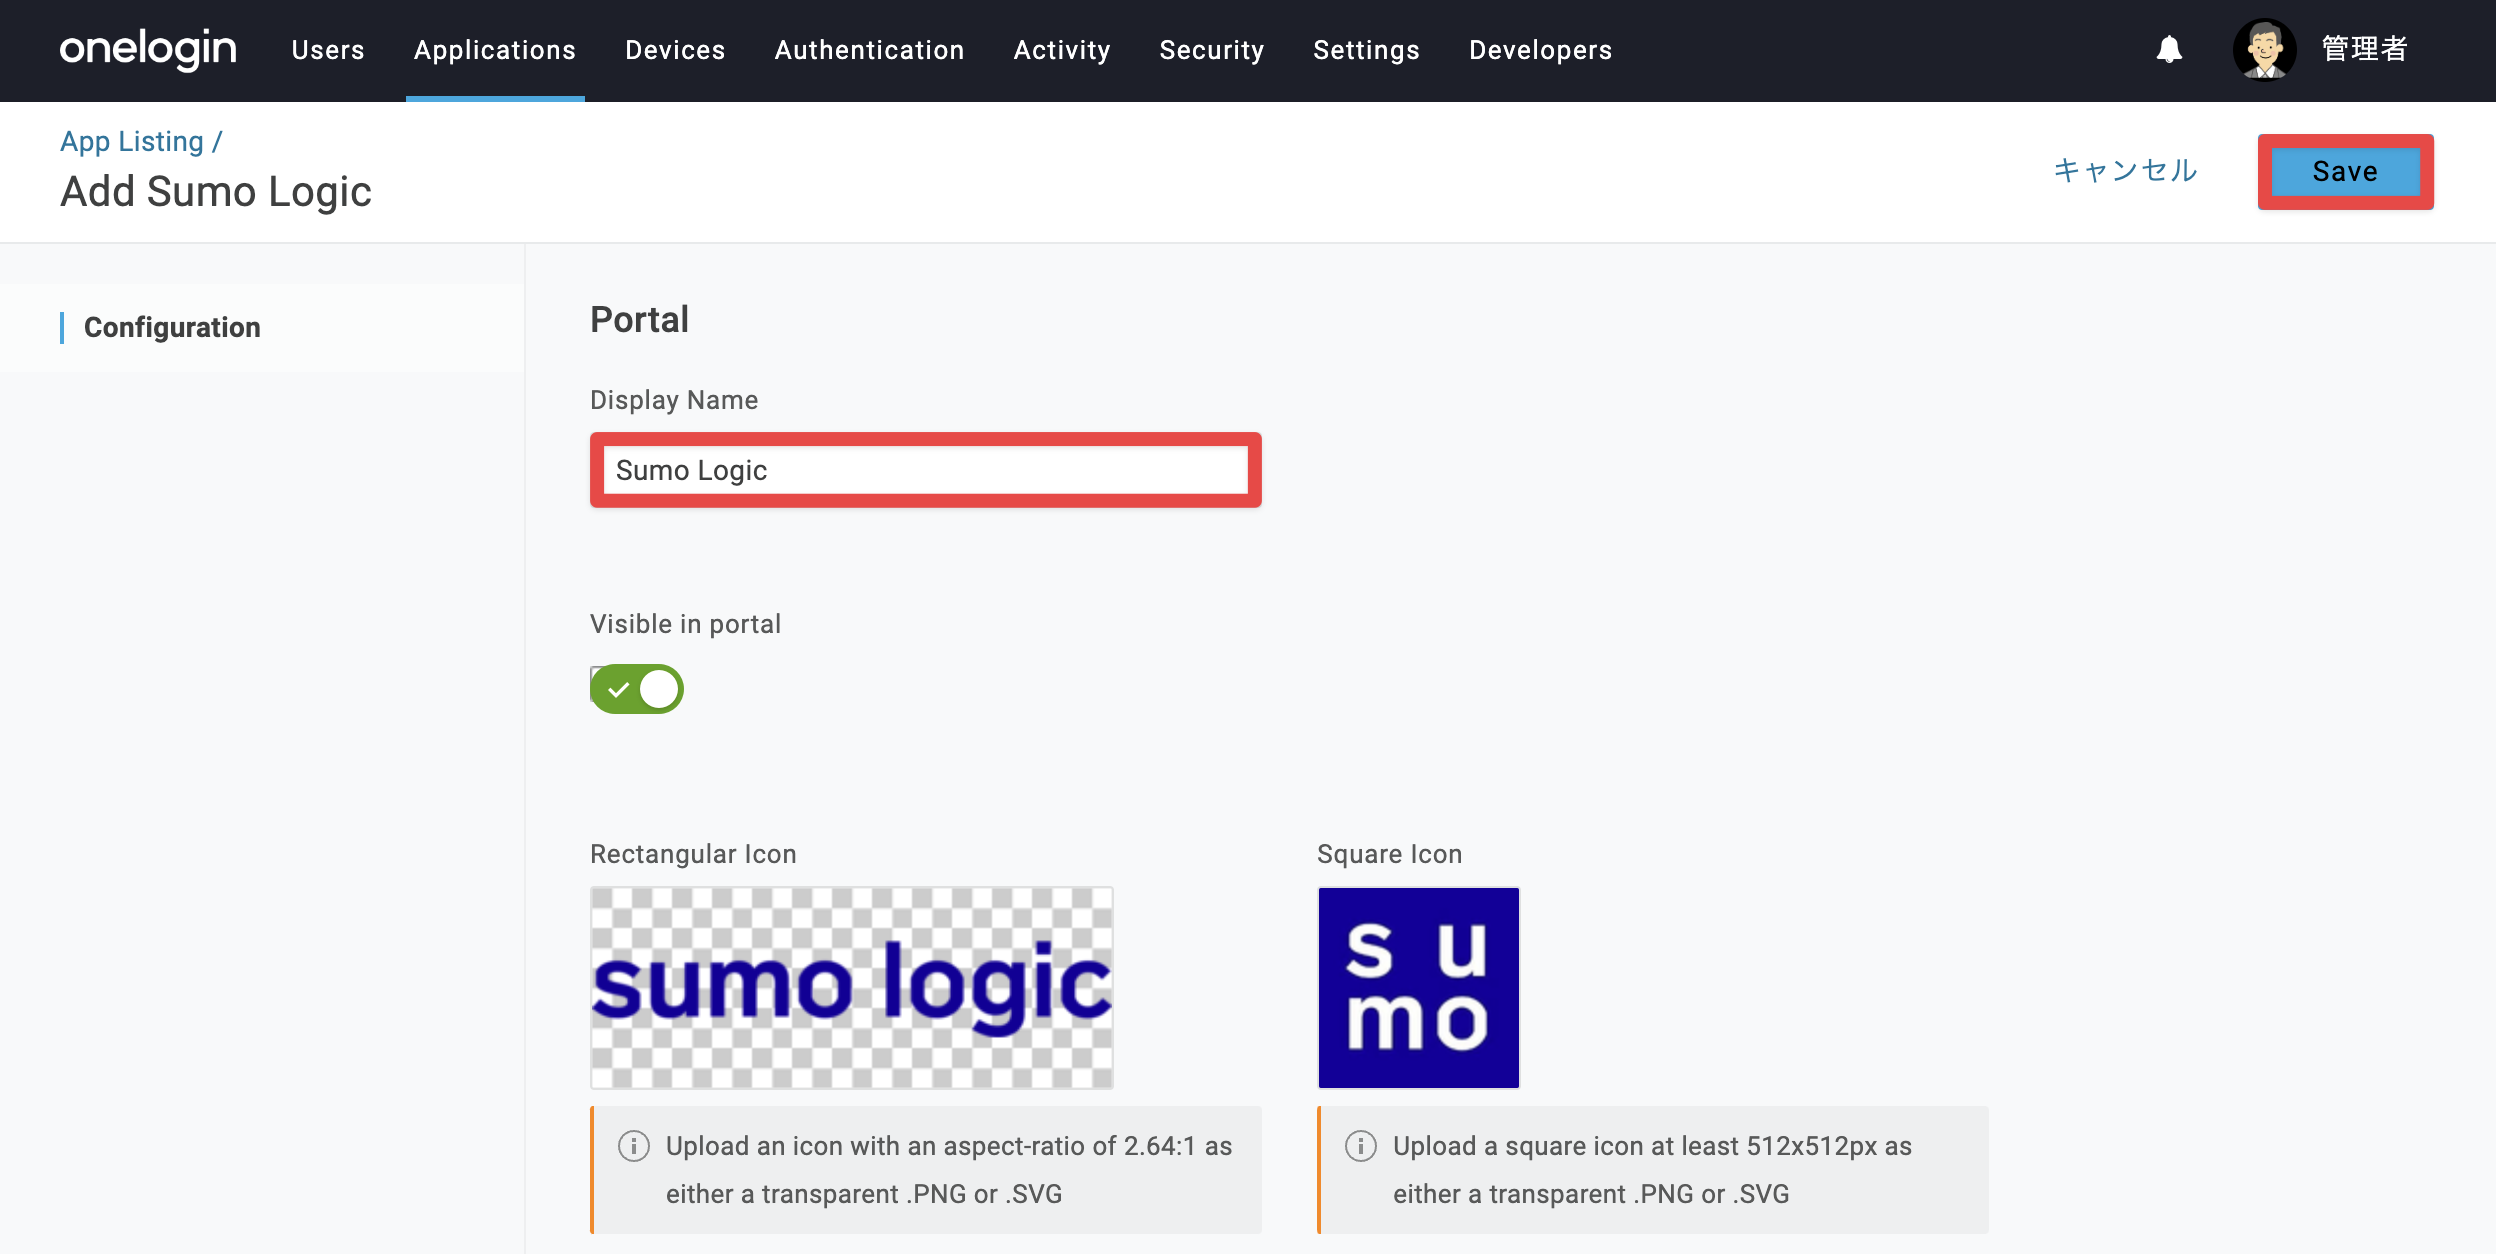Open the Users menu
Image resolution: width=2496 pixels, height=1254 pixels.
point(328,50)
